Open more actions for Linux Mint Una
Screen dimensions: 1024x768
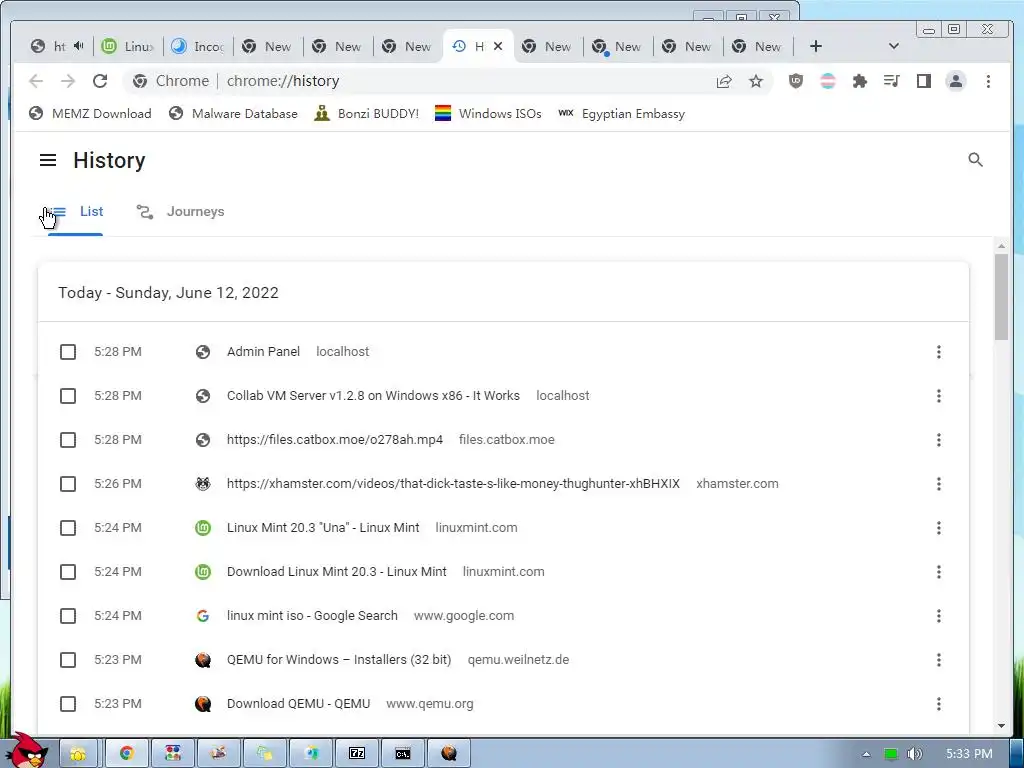click(938, 528)
